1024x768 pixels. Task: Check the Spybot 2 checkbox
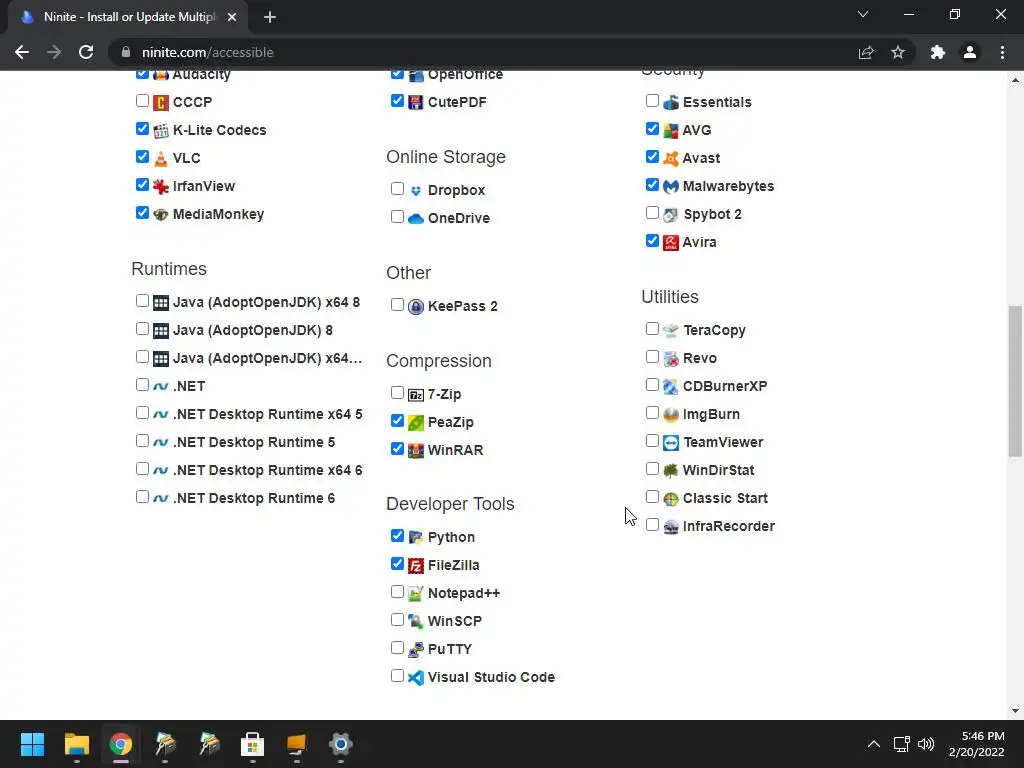click(652, 213)
